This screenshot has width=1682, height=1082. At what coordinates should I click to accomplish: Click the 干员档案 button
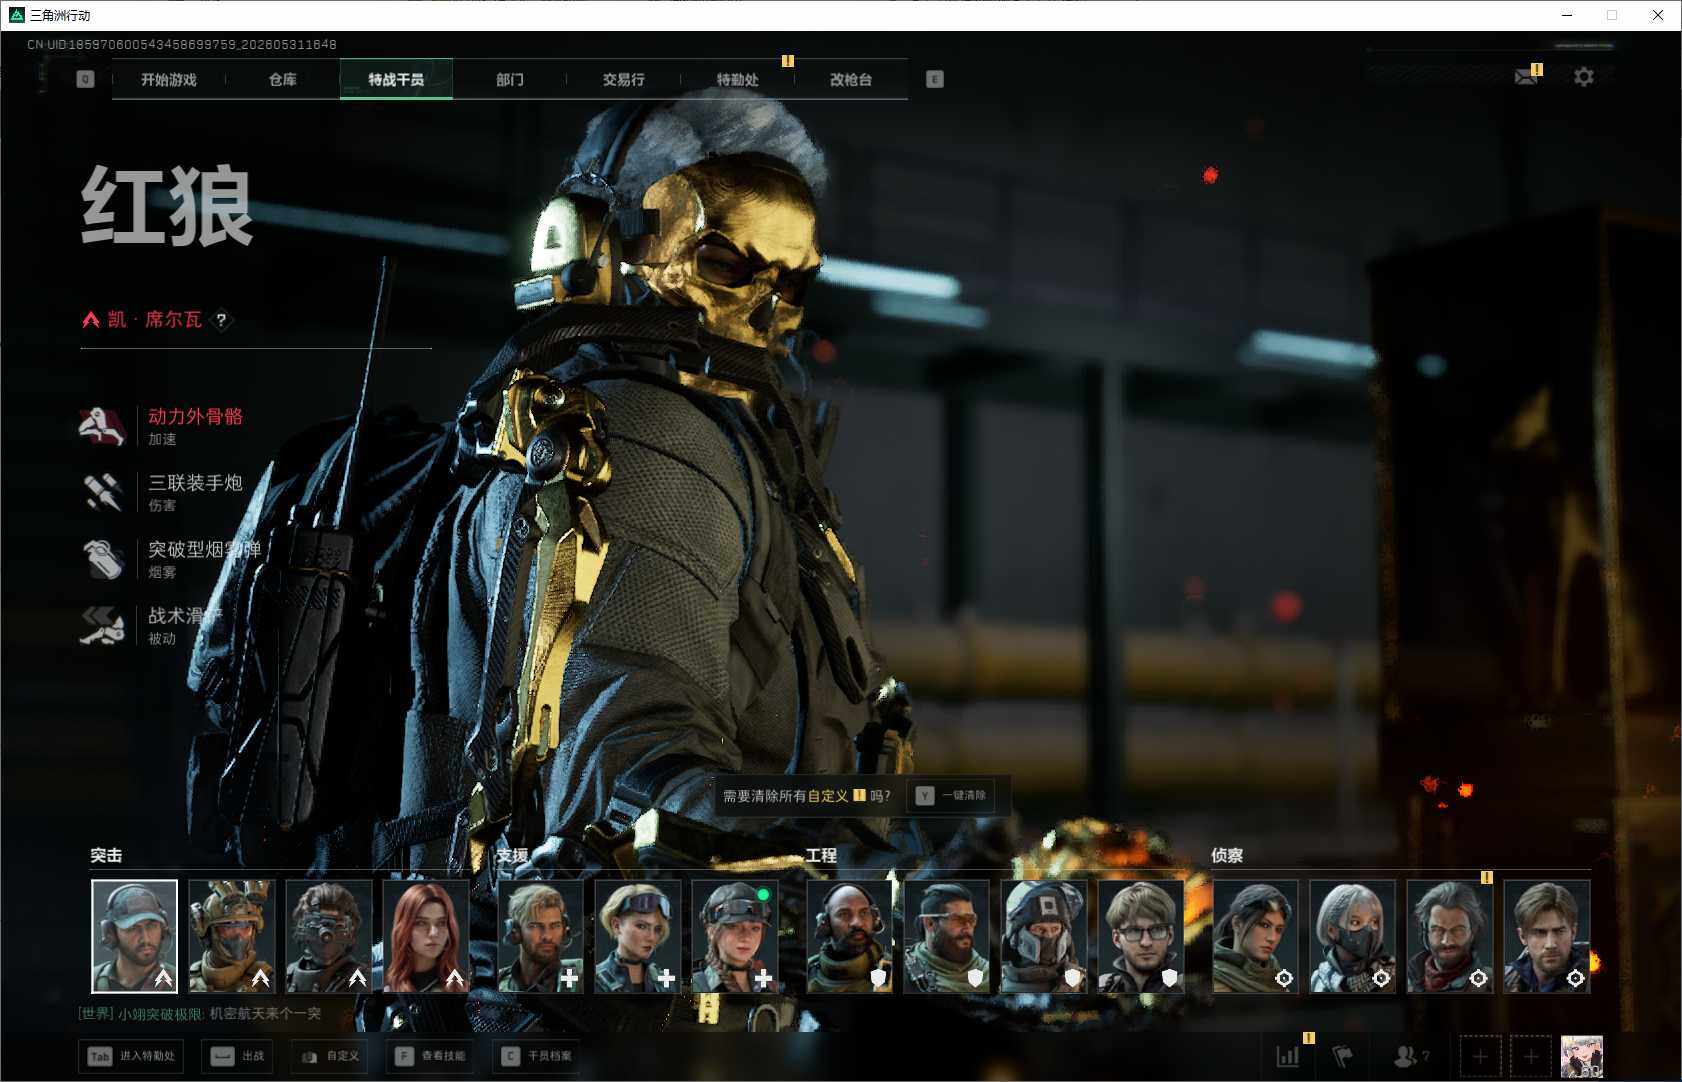tap(537, 1056)
